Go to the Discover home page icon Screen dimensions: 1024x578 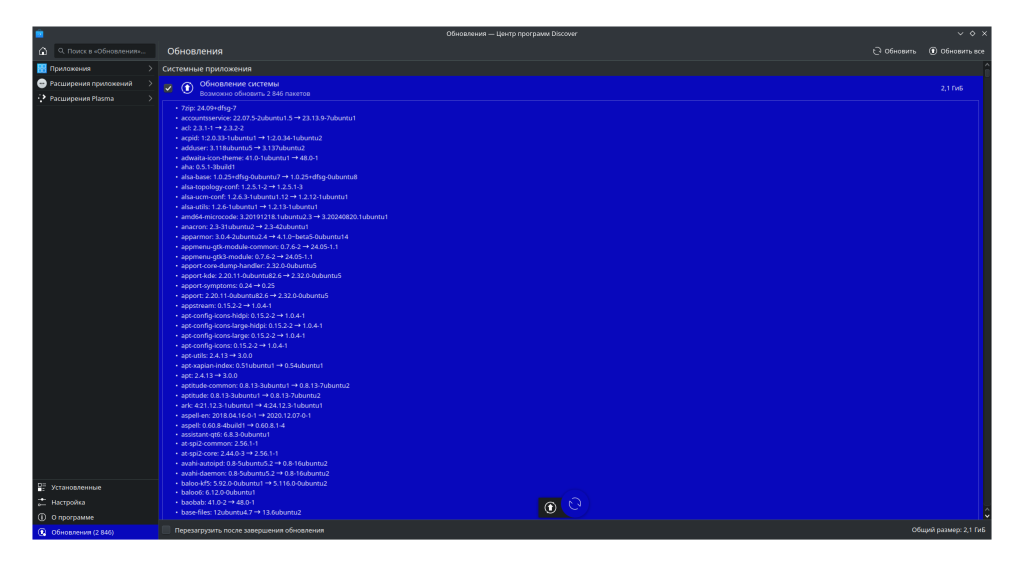(42, 51)
